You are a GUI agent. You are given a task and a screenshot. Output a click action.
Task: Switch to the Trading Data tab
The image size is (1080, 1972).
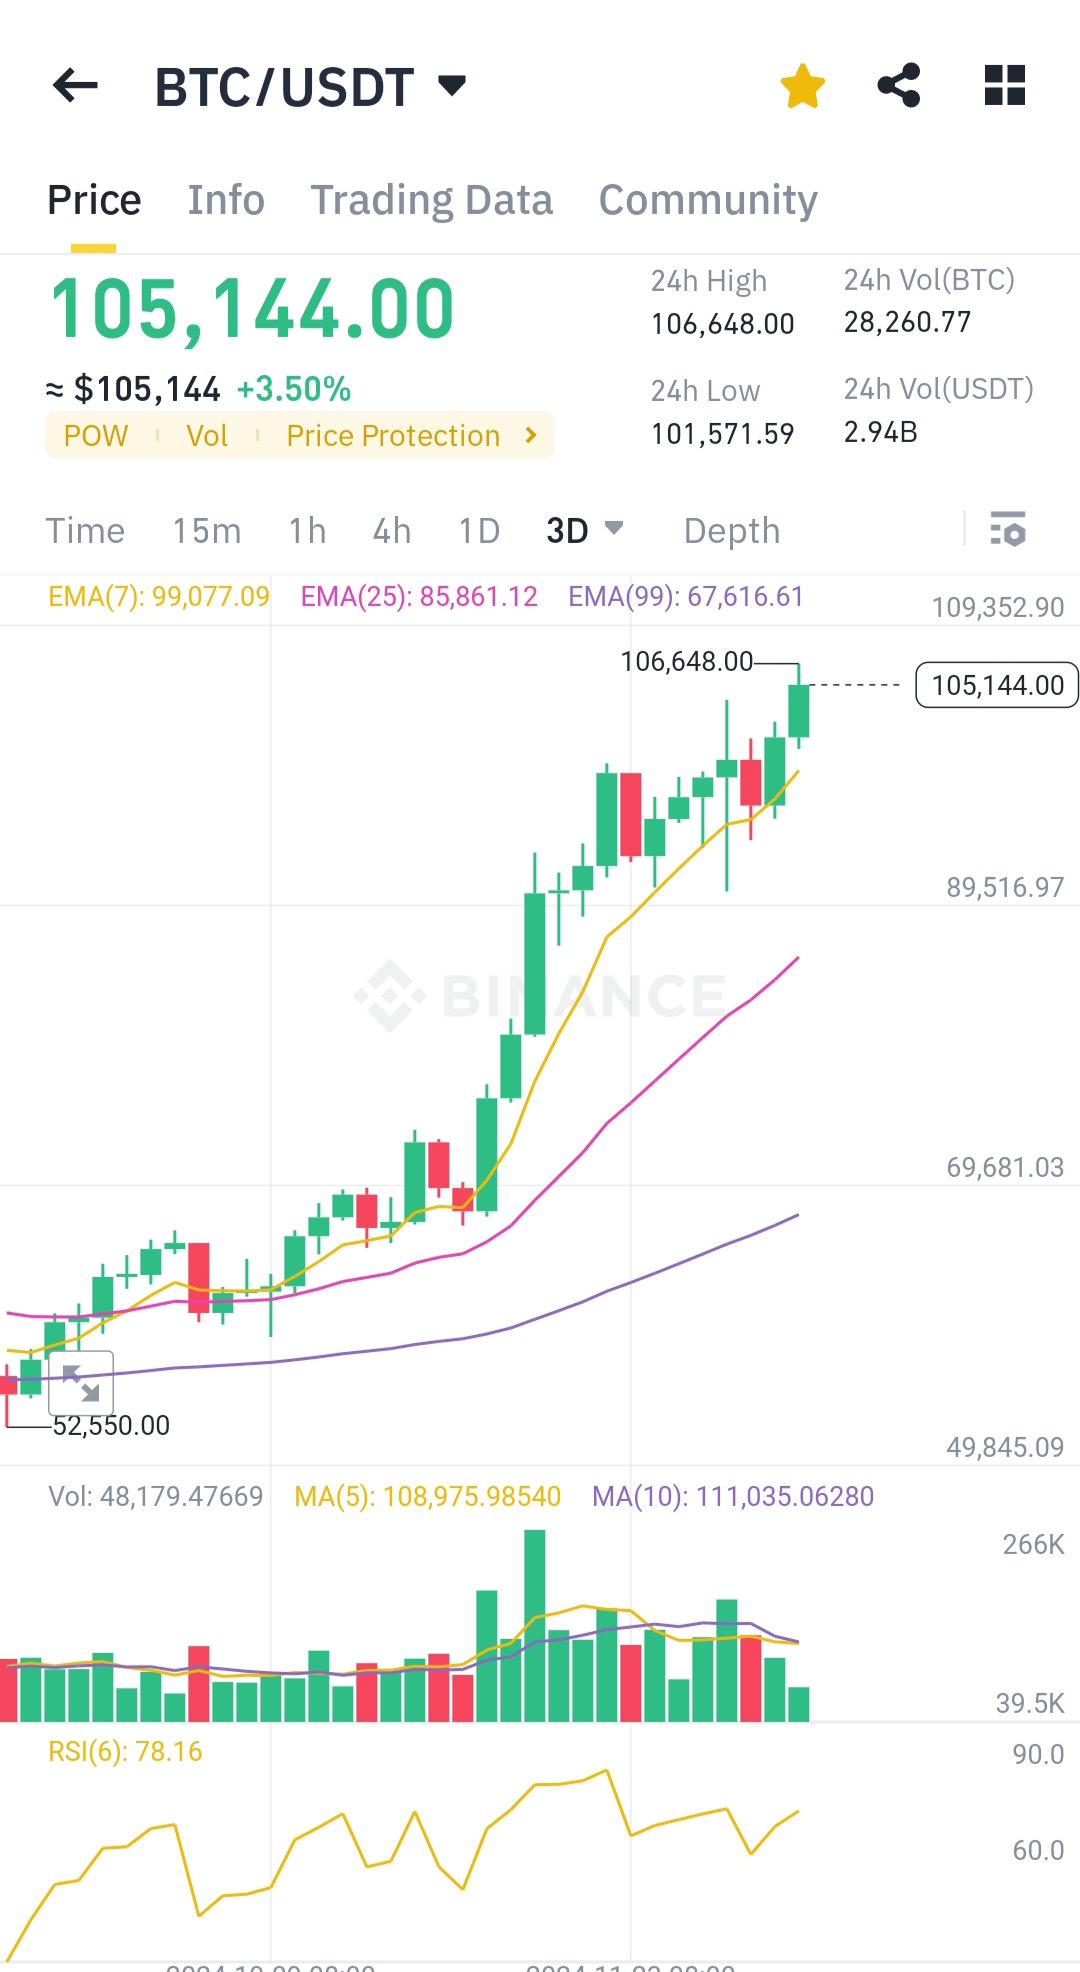[x=431, y=200]
